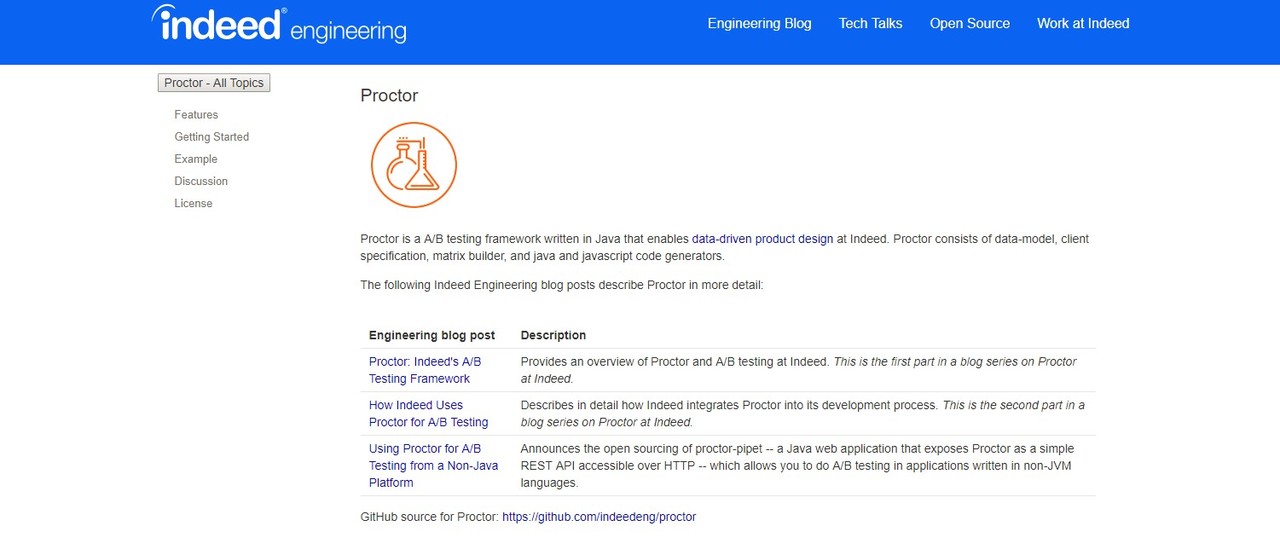1280x555 pixels.
Task: Open the Open Source nav link
Action: 969,23
